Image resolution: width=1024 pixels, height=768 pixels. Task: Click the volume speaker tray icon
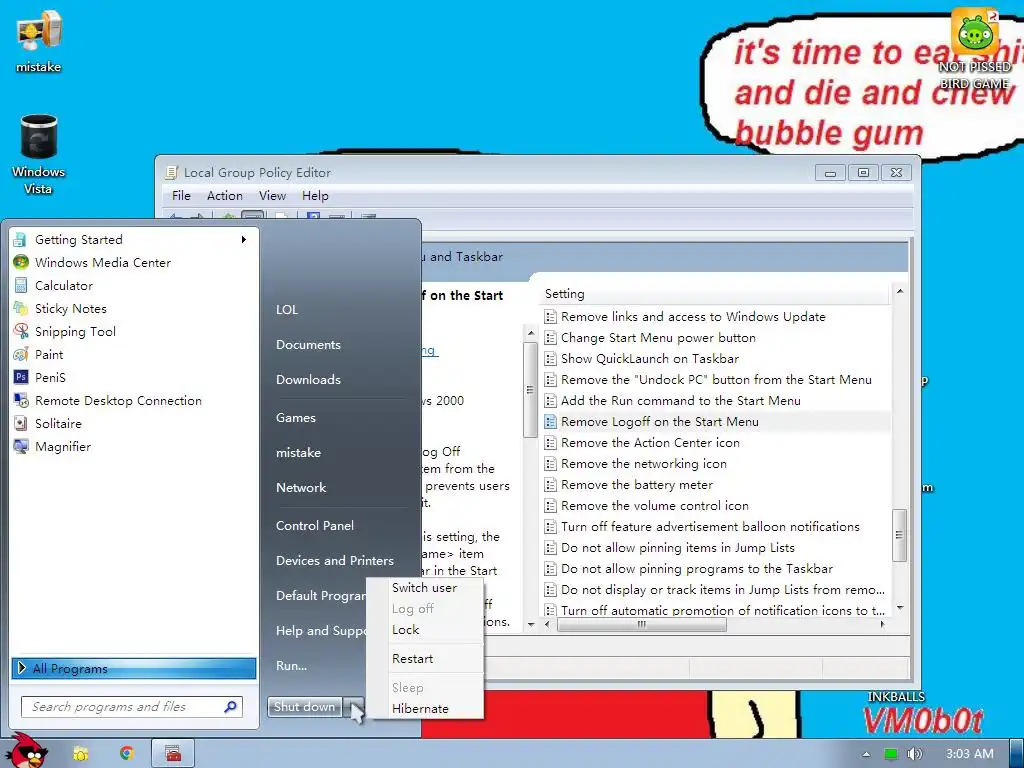tap(914, 754)
